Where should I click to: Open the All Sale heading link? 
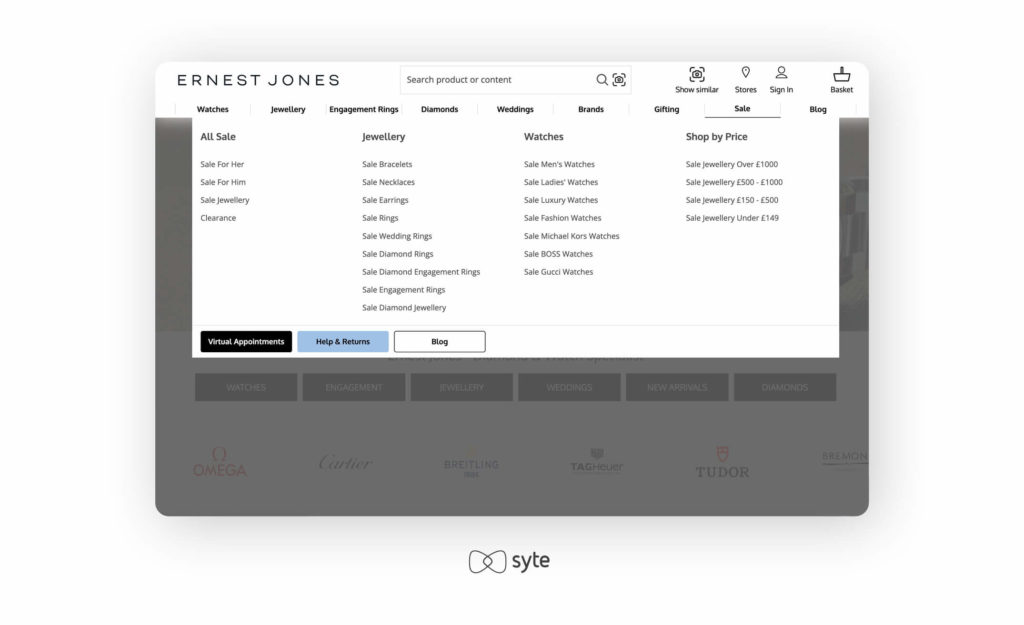(x=218, y=136)
